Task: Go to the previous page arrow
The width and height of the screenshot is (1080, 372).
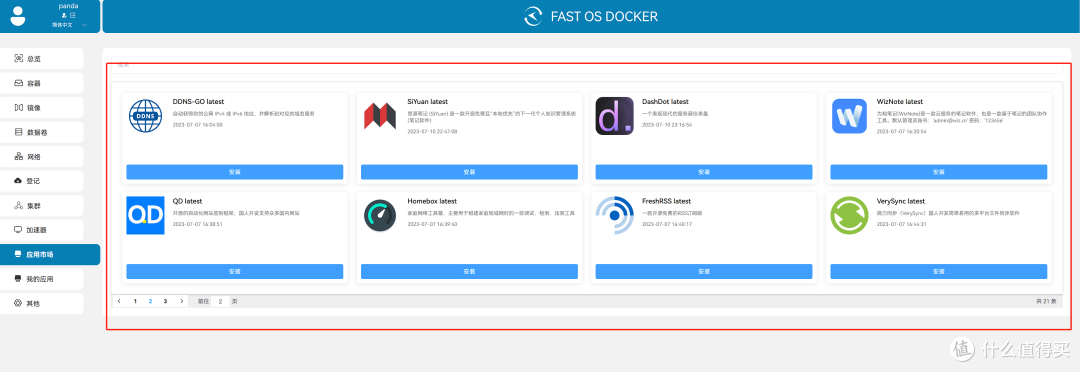Action: point(120,301)
